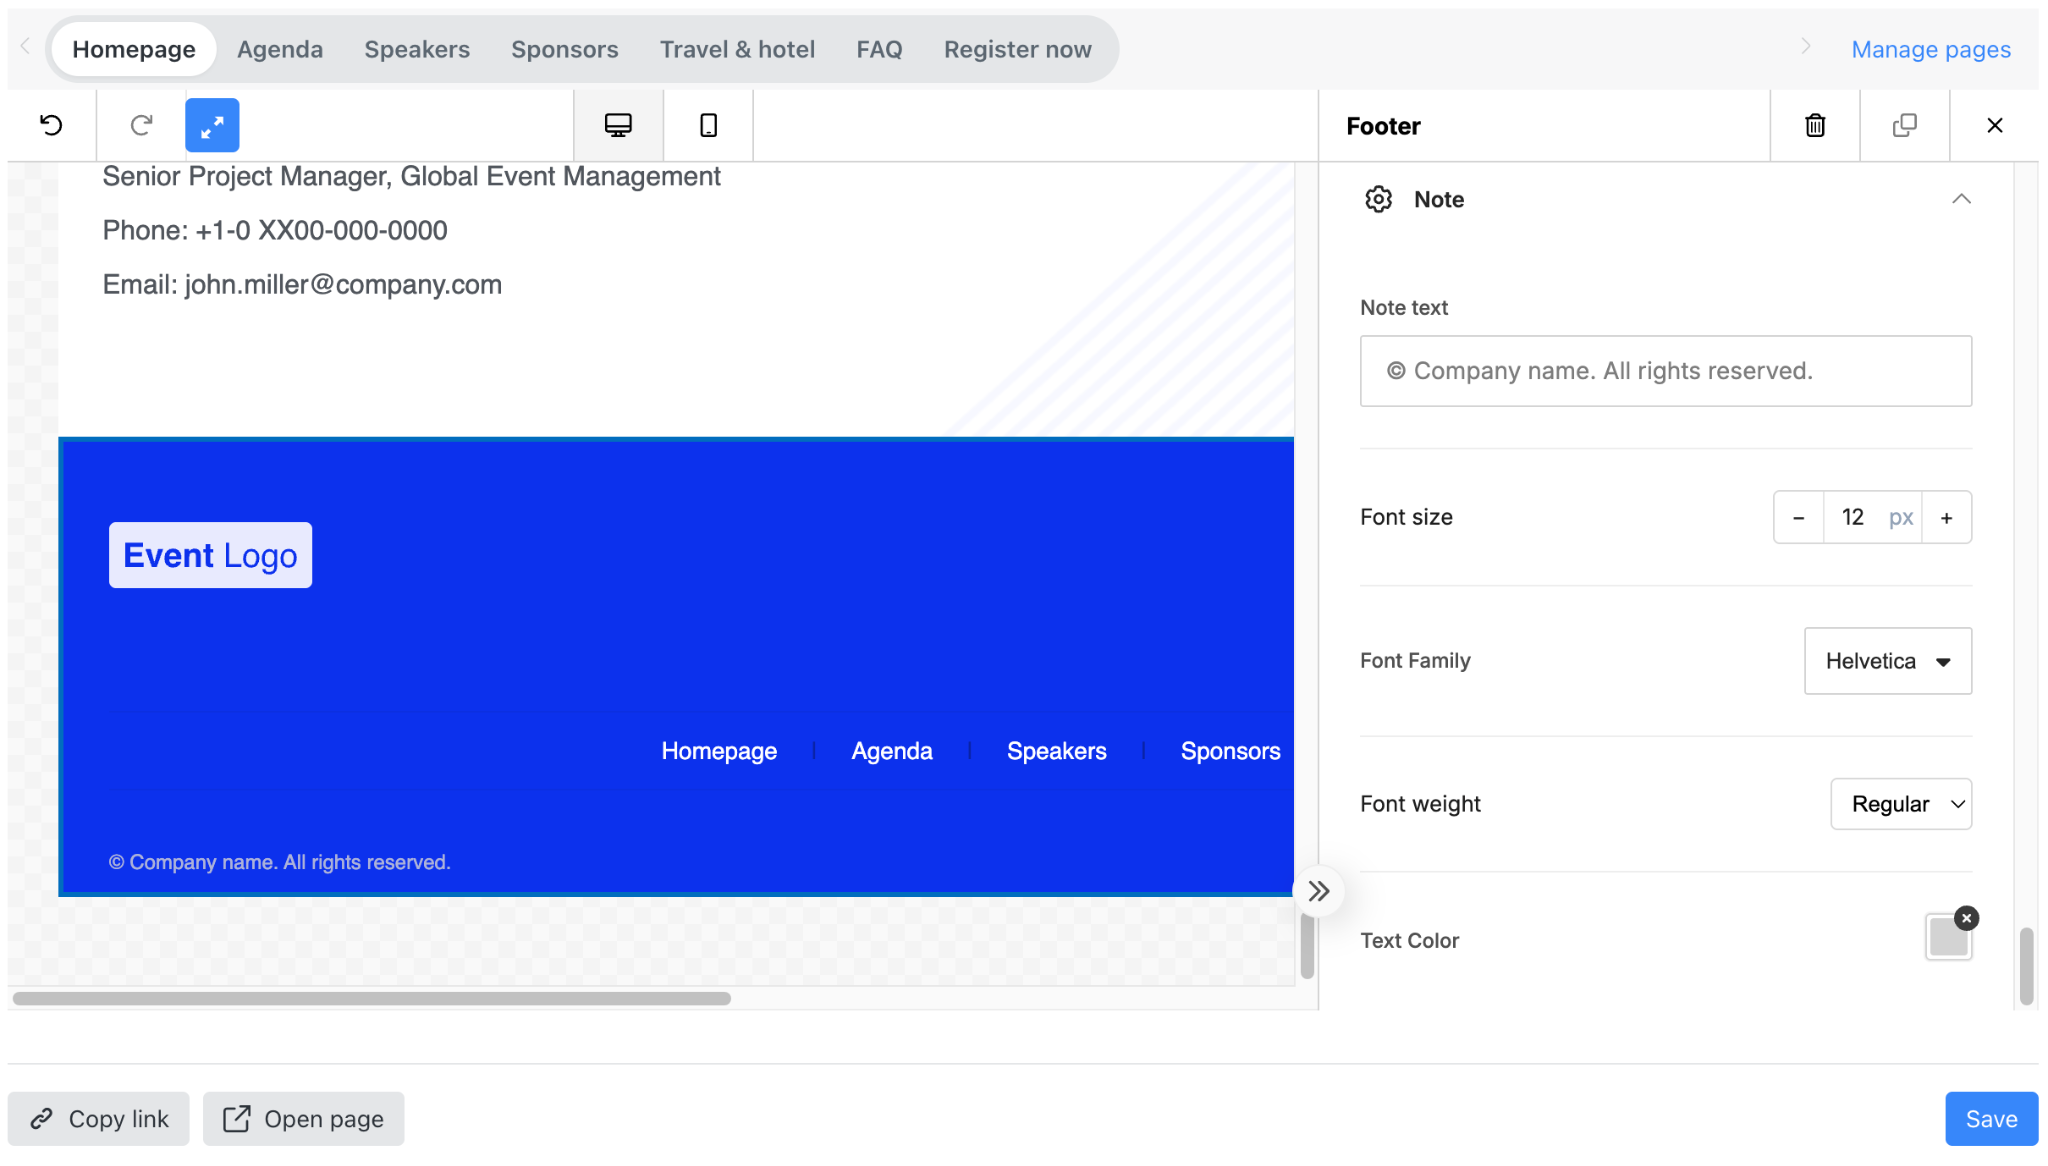Click the undo arrow icon

coord(51,125)
